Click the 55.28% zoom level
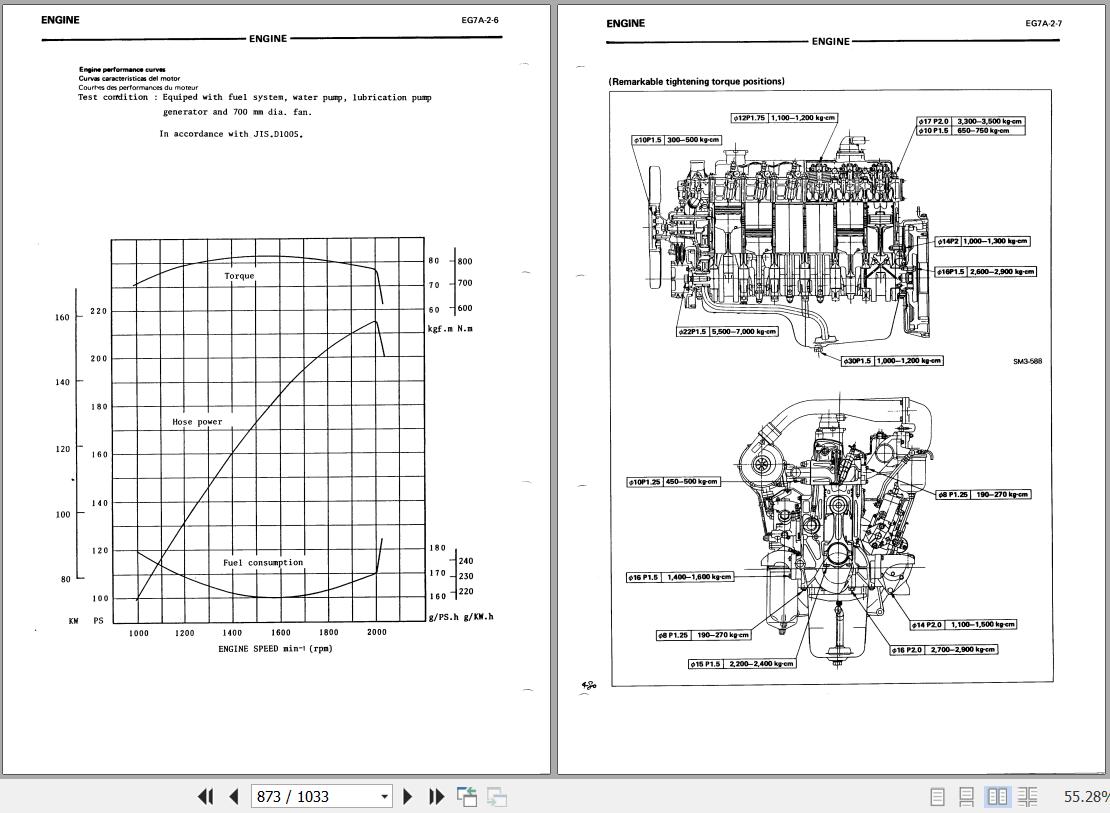 click(1086, 797)
